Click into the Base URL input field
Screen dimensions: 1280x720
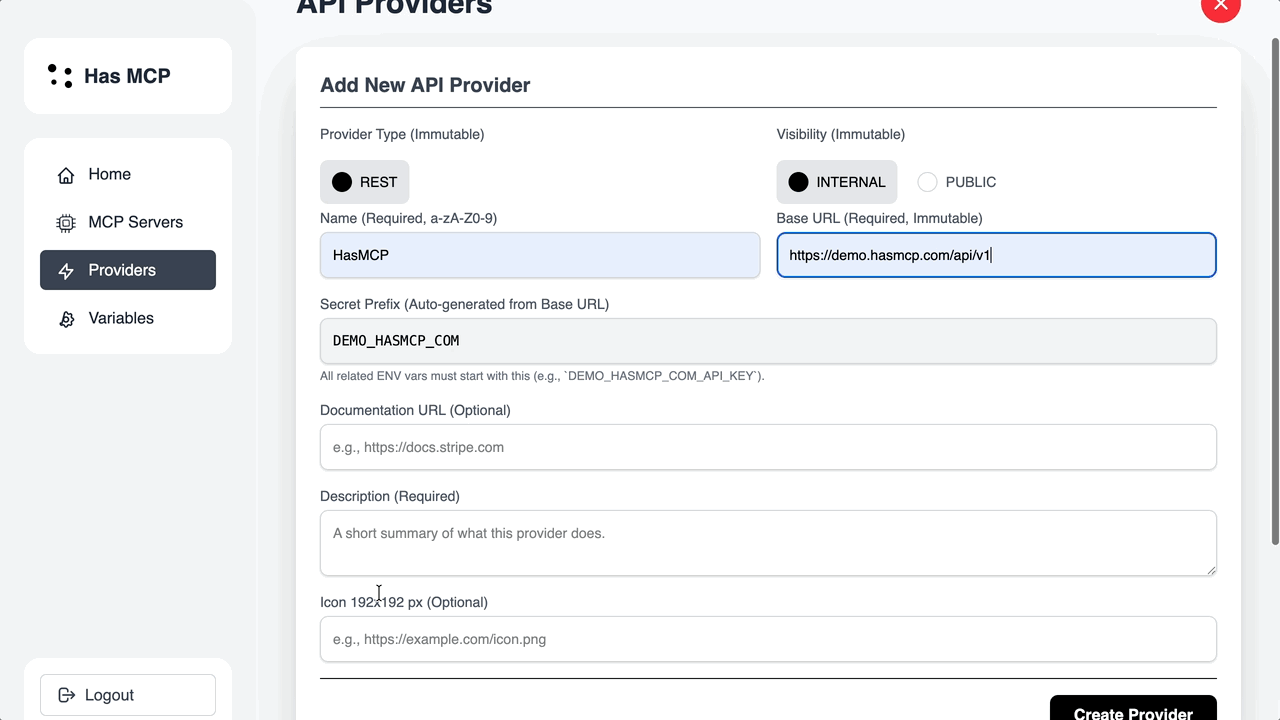997,255
